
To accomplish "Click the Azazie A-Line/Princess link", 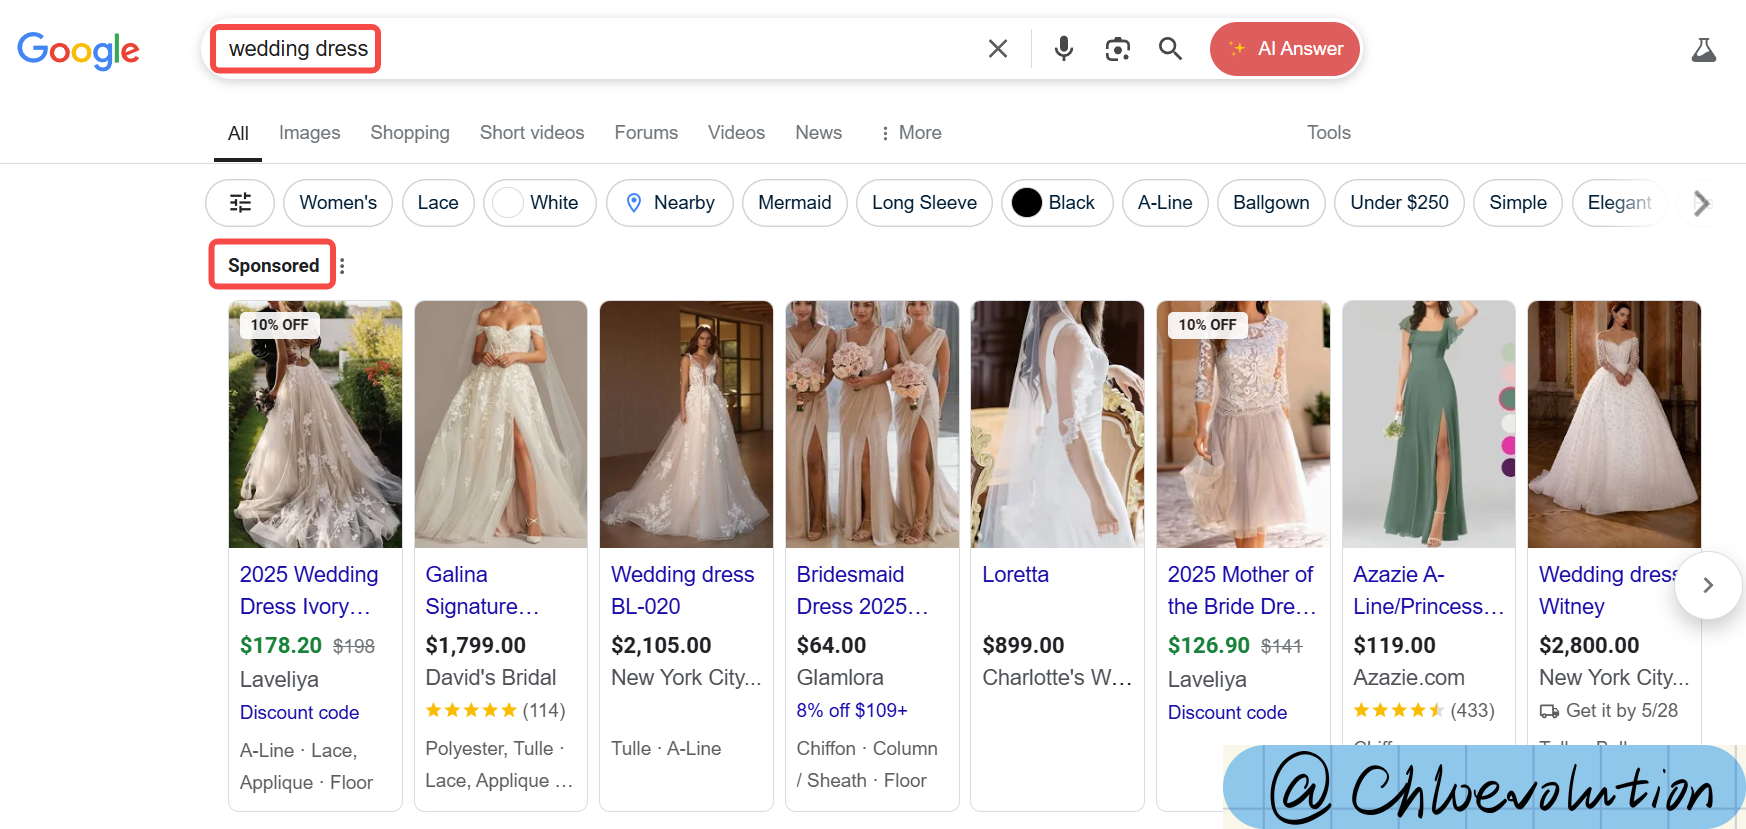I will (1428, 590).
